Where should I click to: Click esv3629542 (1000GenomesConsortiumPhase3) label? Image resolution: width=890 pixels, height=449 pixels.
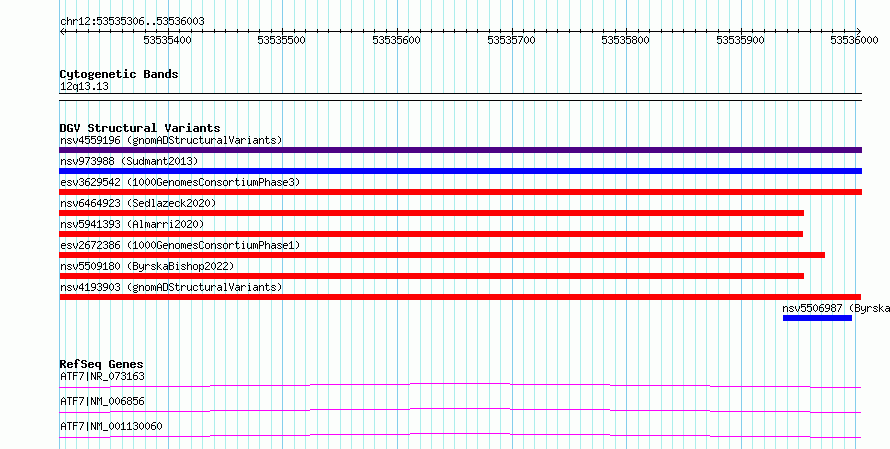pyautogui.click(x=180, y=182)
